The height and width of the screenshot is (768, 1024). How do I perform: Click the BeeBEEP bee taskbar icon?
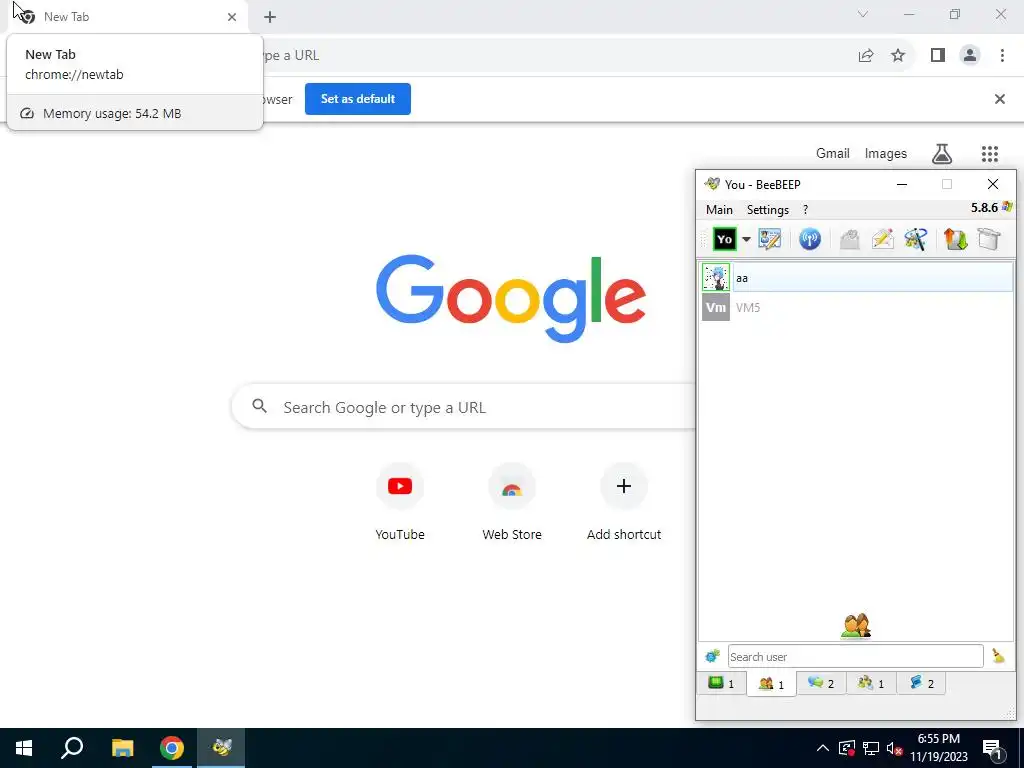coord(222,748)
